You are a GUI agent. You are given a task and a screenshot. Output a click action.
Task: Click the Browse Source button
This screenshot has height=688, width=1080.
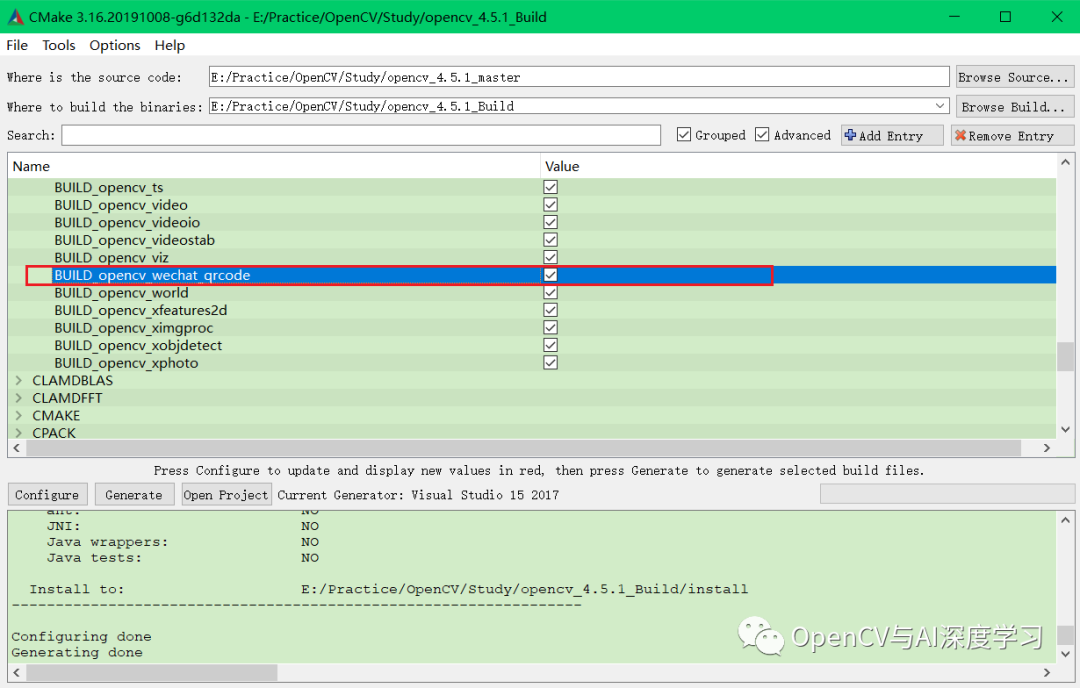1015,77
